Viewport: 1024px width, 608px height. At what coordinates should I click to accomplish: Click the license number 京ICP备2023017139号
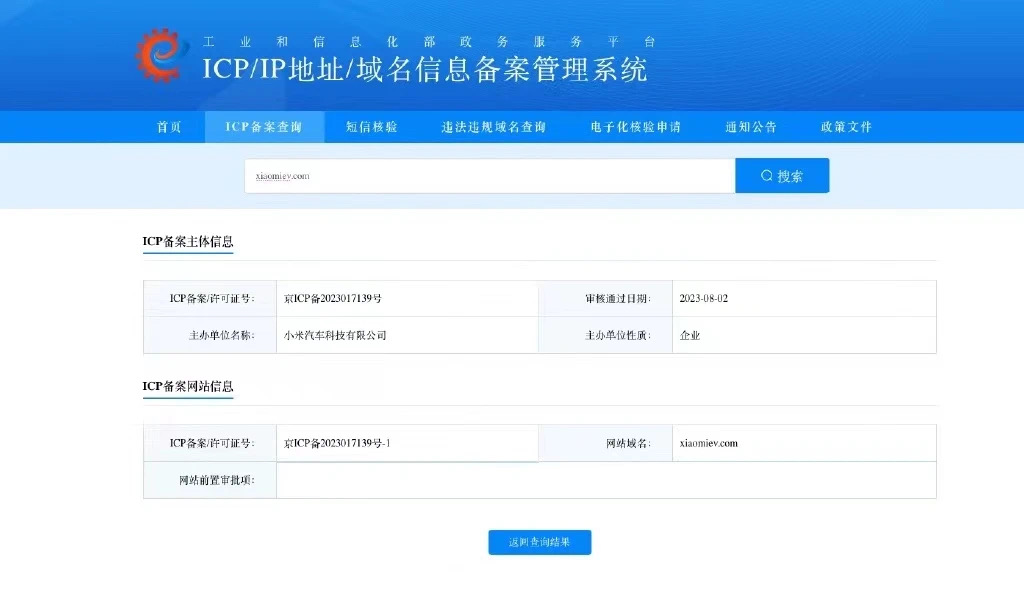(x=333, y=299)
